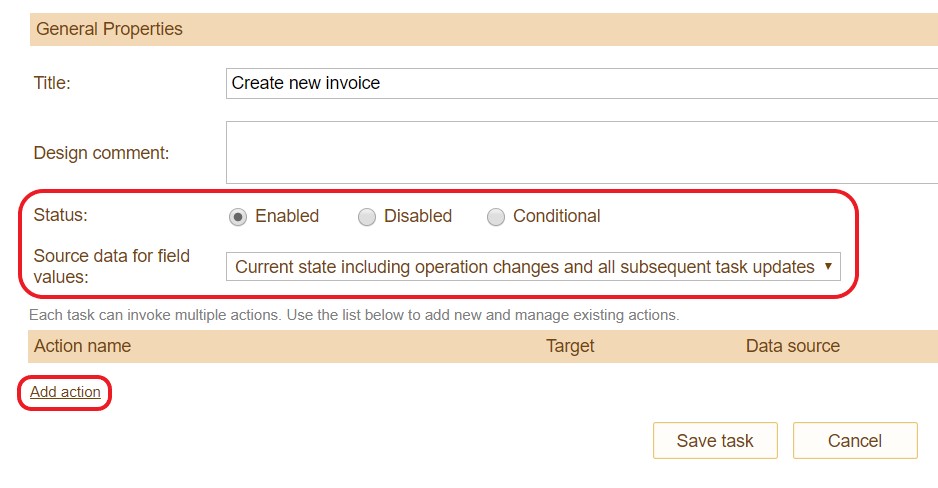
Task: Click the arrow on the source data combo box
Action: pos(828,267)
